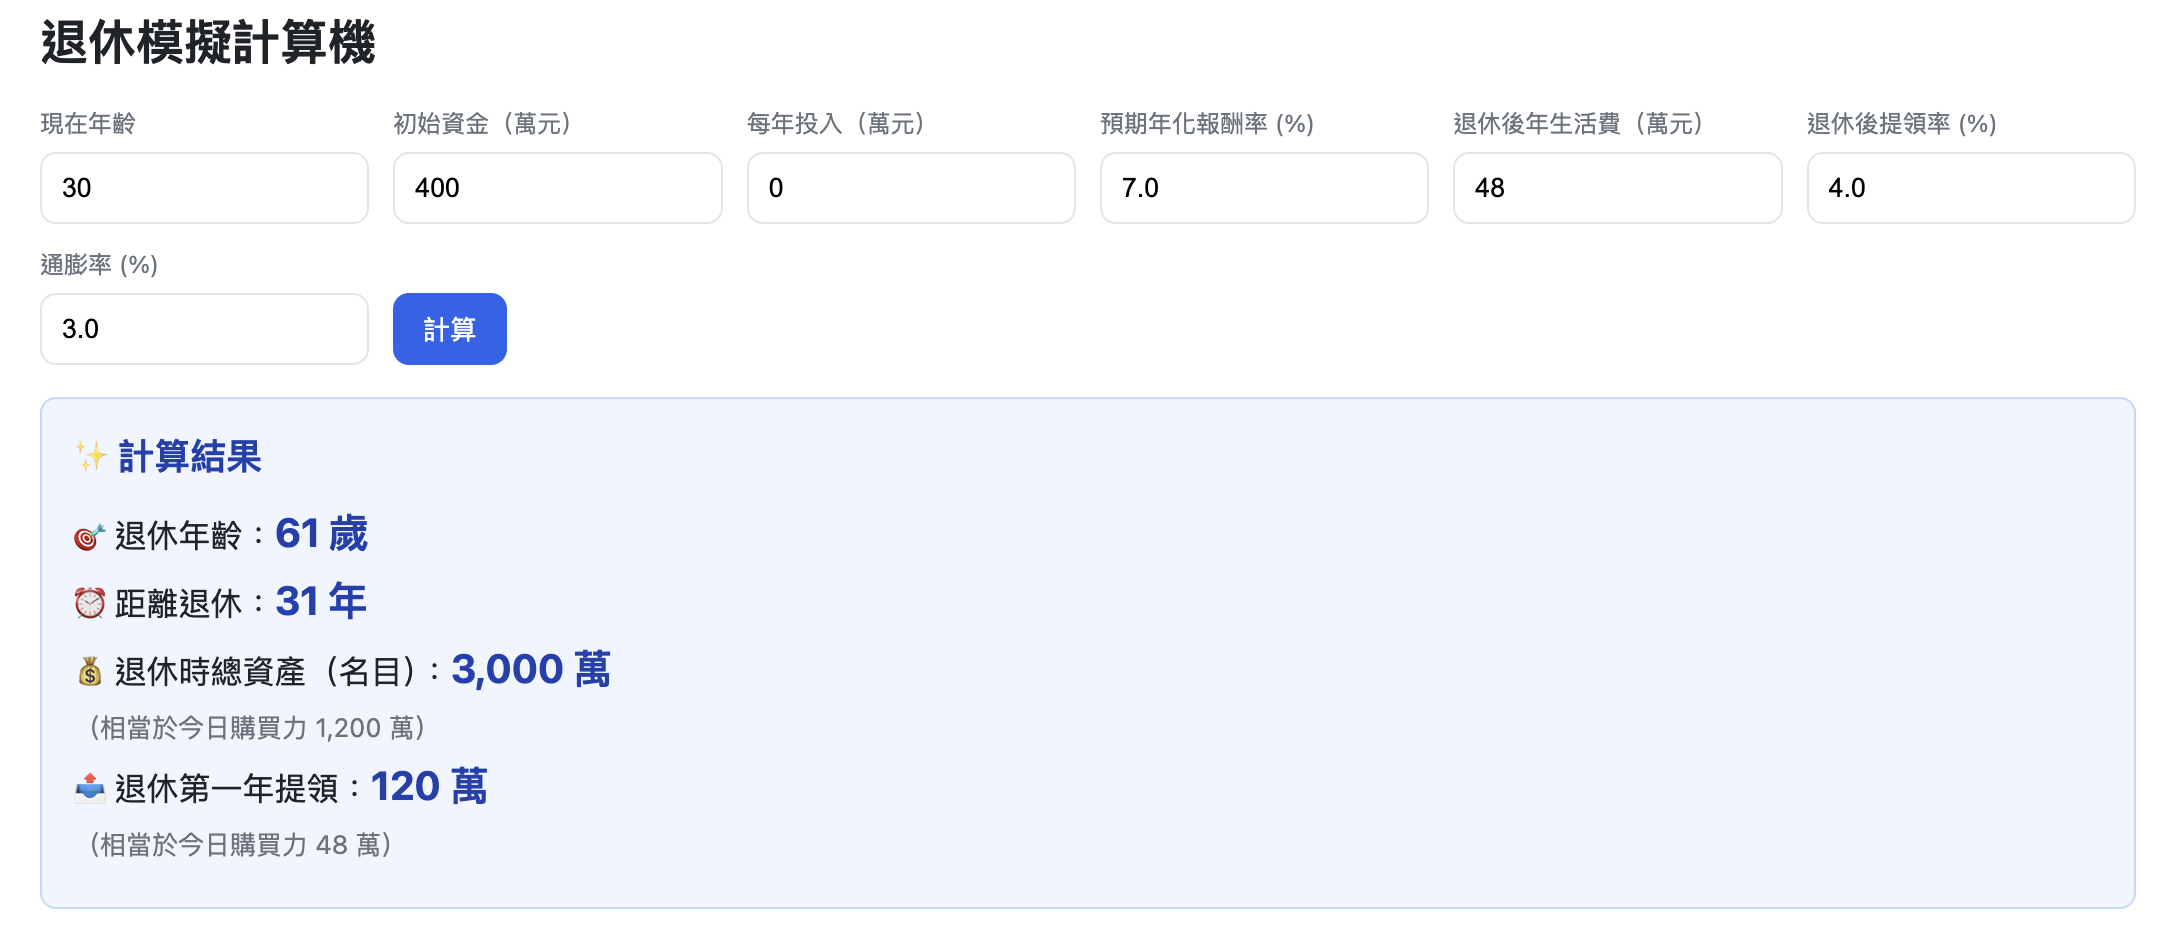Click the alarm clock icon beside 距離退休

pyautogui.click(x=89, y=603)
